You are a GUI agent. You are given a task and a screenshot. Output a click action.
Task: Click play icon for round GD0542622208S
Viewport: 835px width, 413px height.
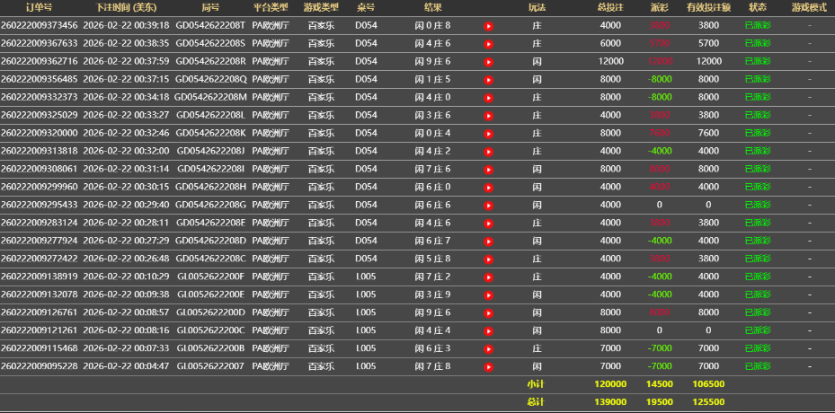tap(489, 44)
